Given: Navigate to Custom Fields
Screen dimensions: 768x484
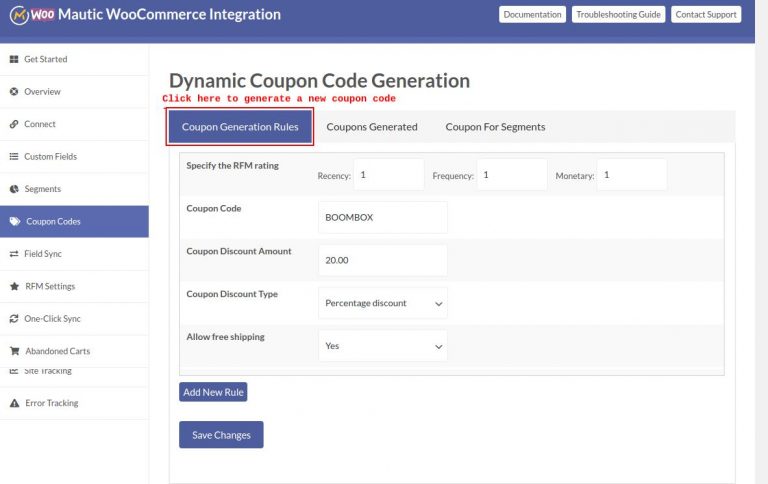Looking at the screenshot, I should coord(74,156).
